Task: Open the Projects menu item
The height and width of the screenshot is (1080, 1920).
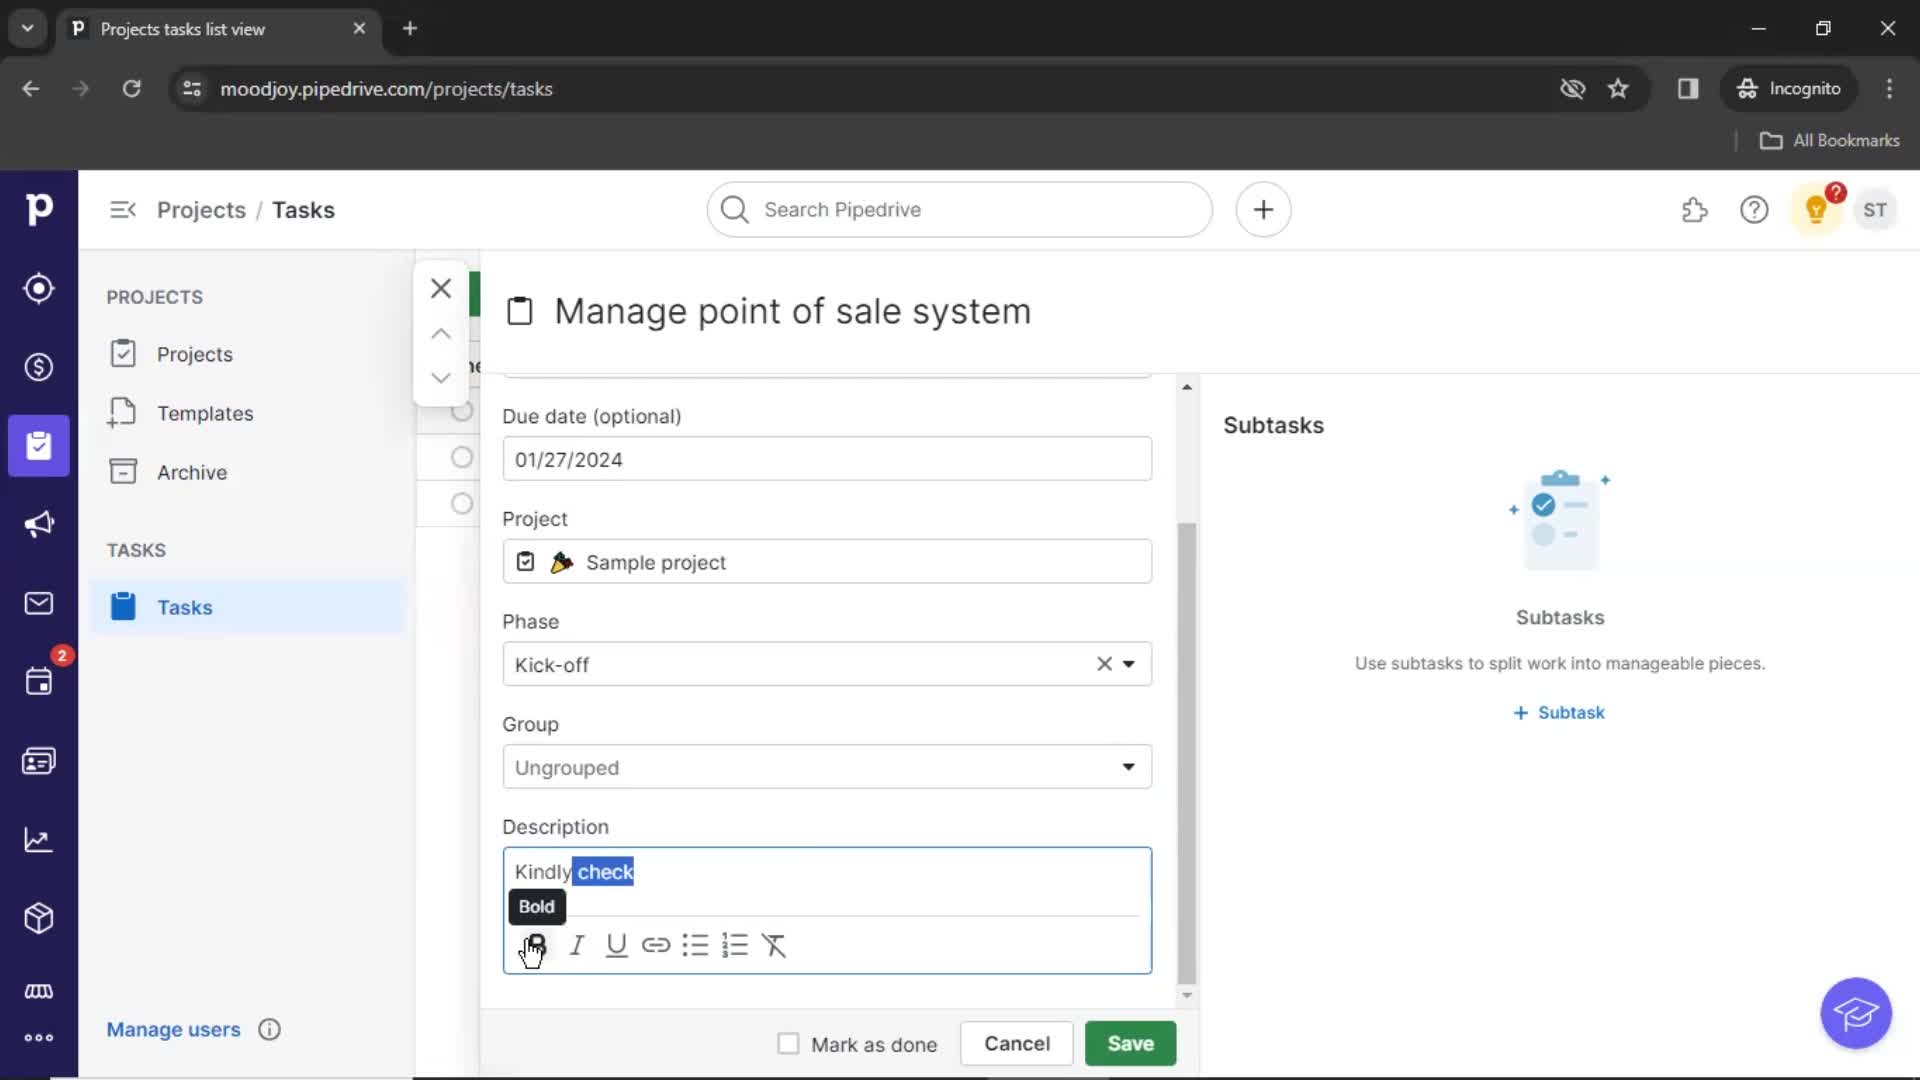Action: point(194,353)
